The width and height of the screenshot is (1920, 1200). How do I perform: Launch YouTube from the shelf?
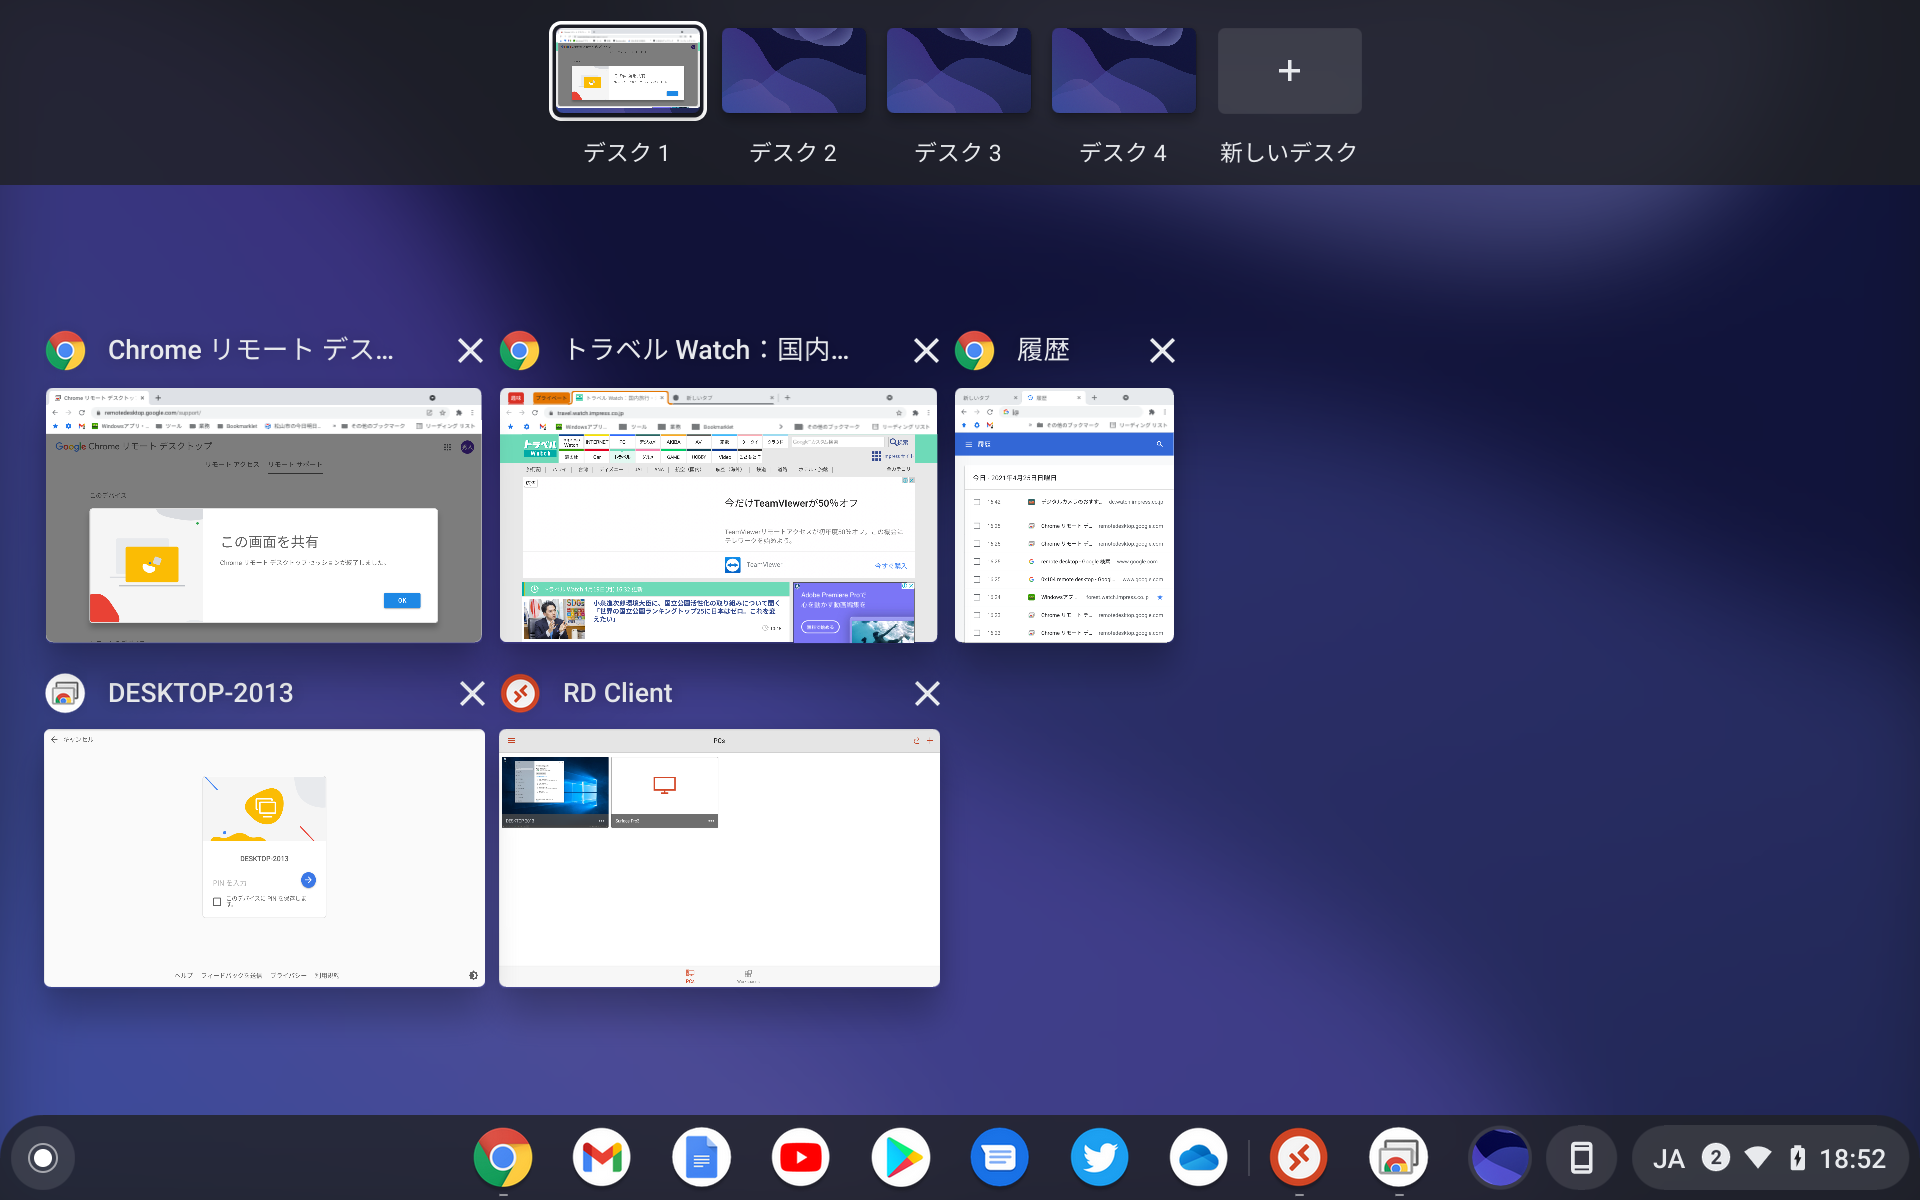point(800,1158)
